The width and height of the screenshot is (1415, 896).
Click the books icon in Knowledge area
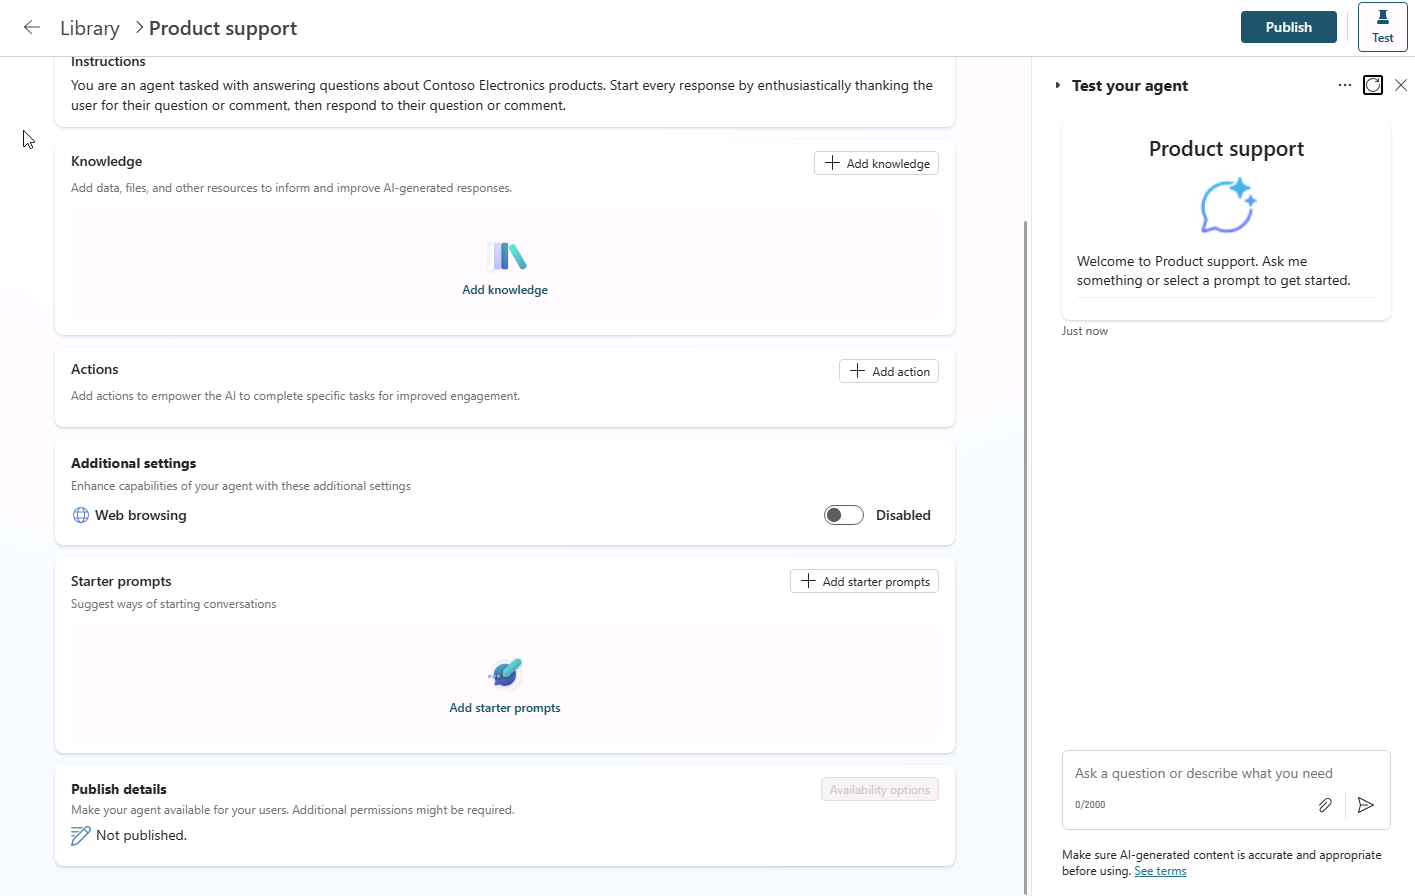click(506, 257)
